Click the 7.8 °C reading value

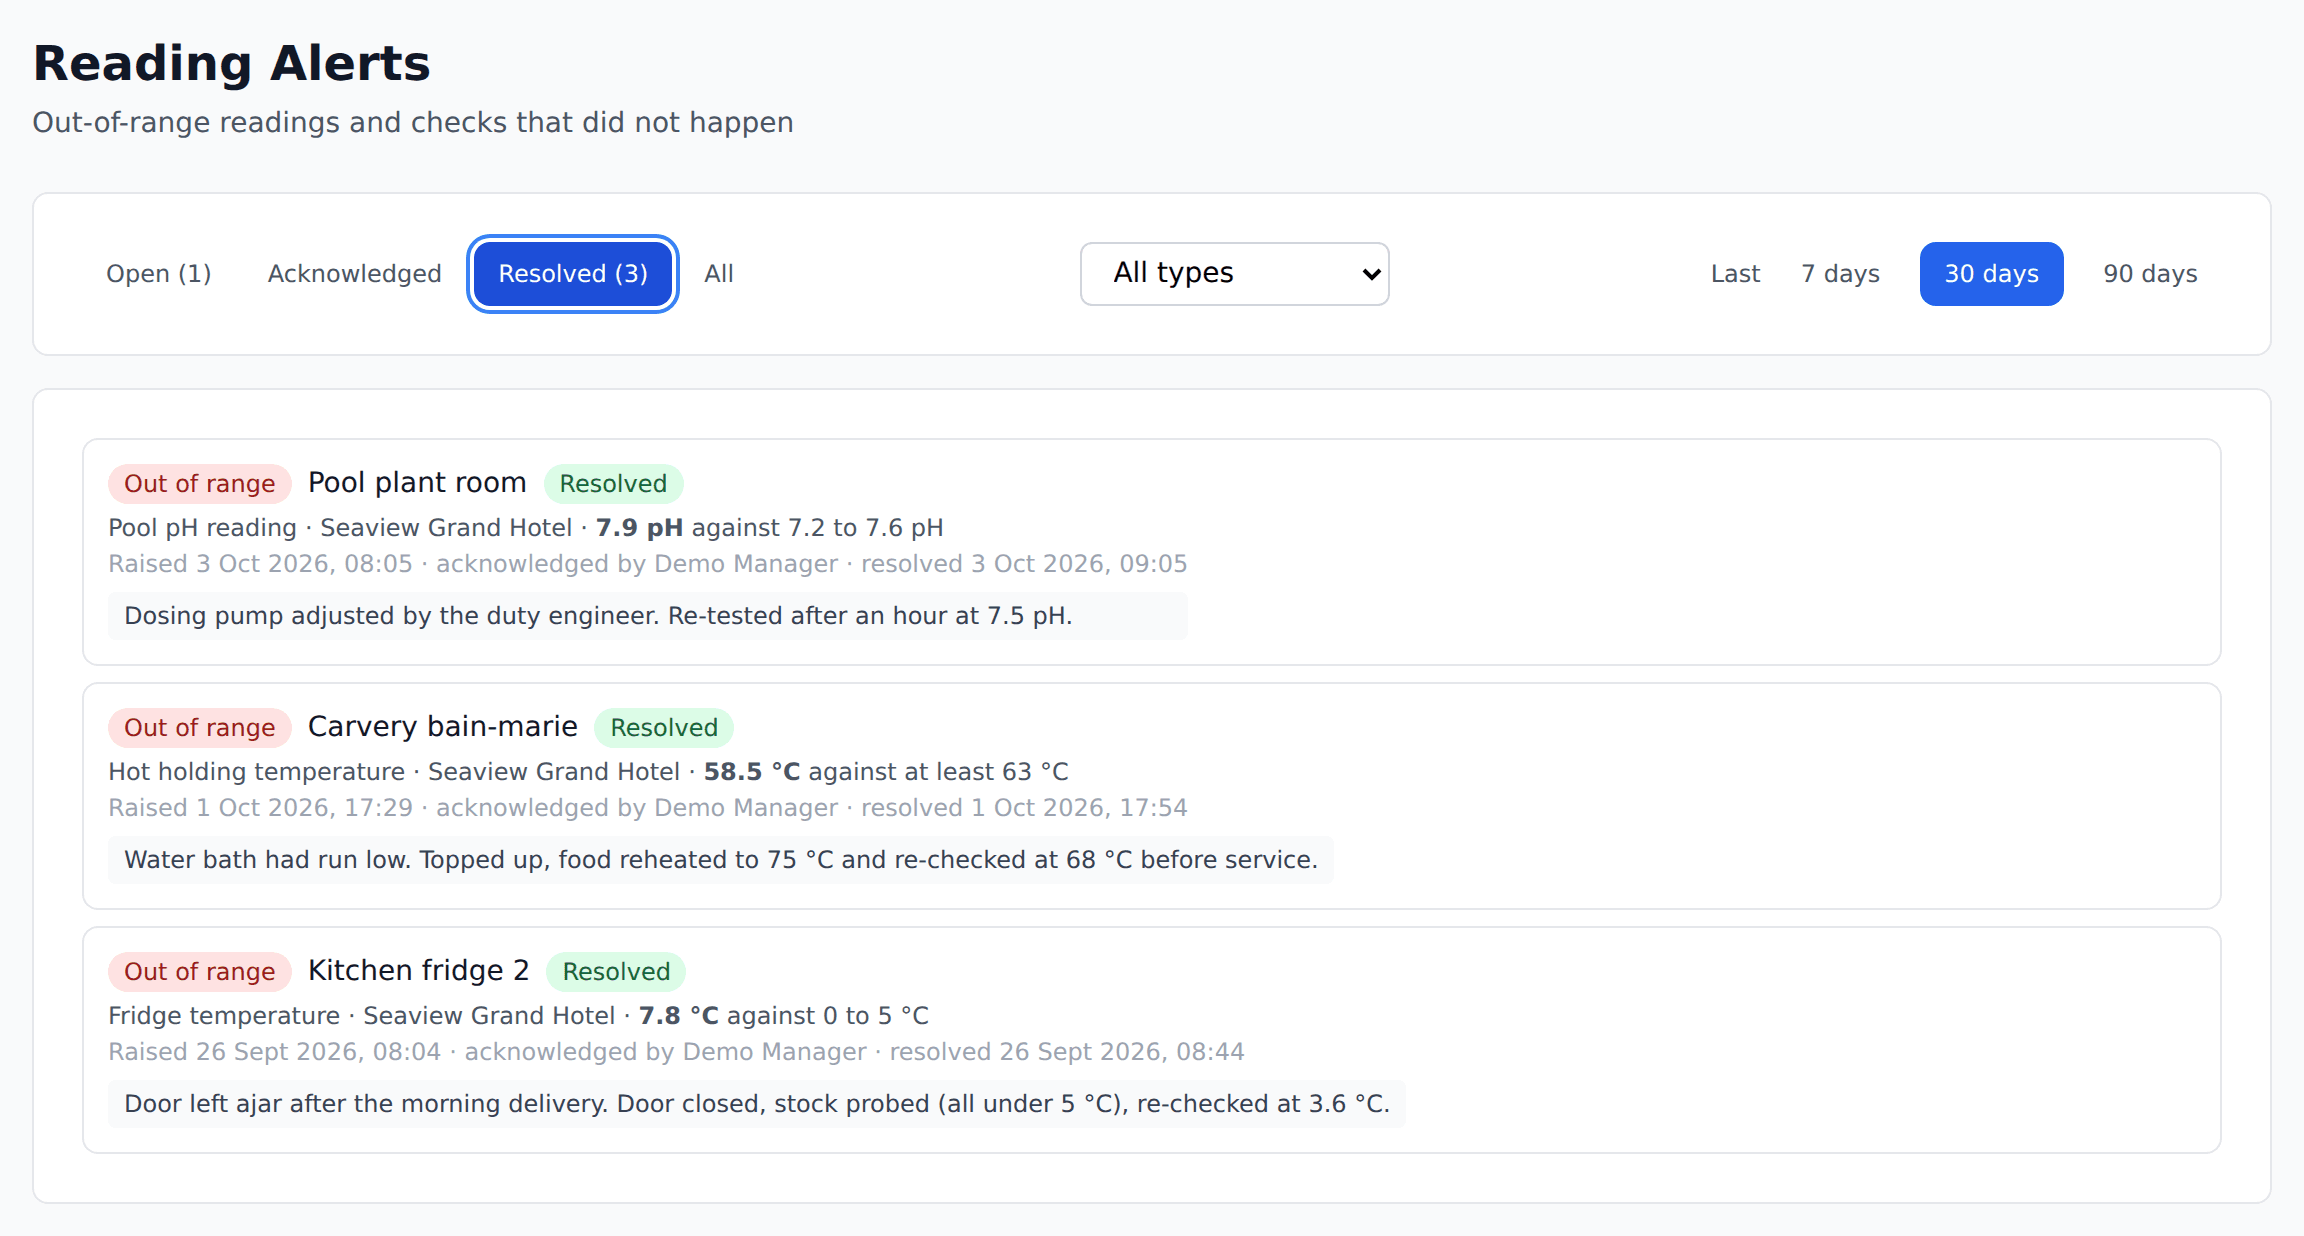click(679, 1016)
